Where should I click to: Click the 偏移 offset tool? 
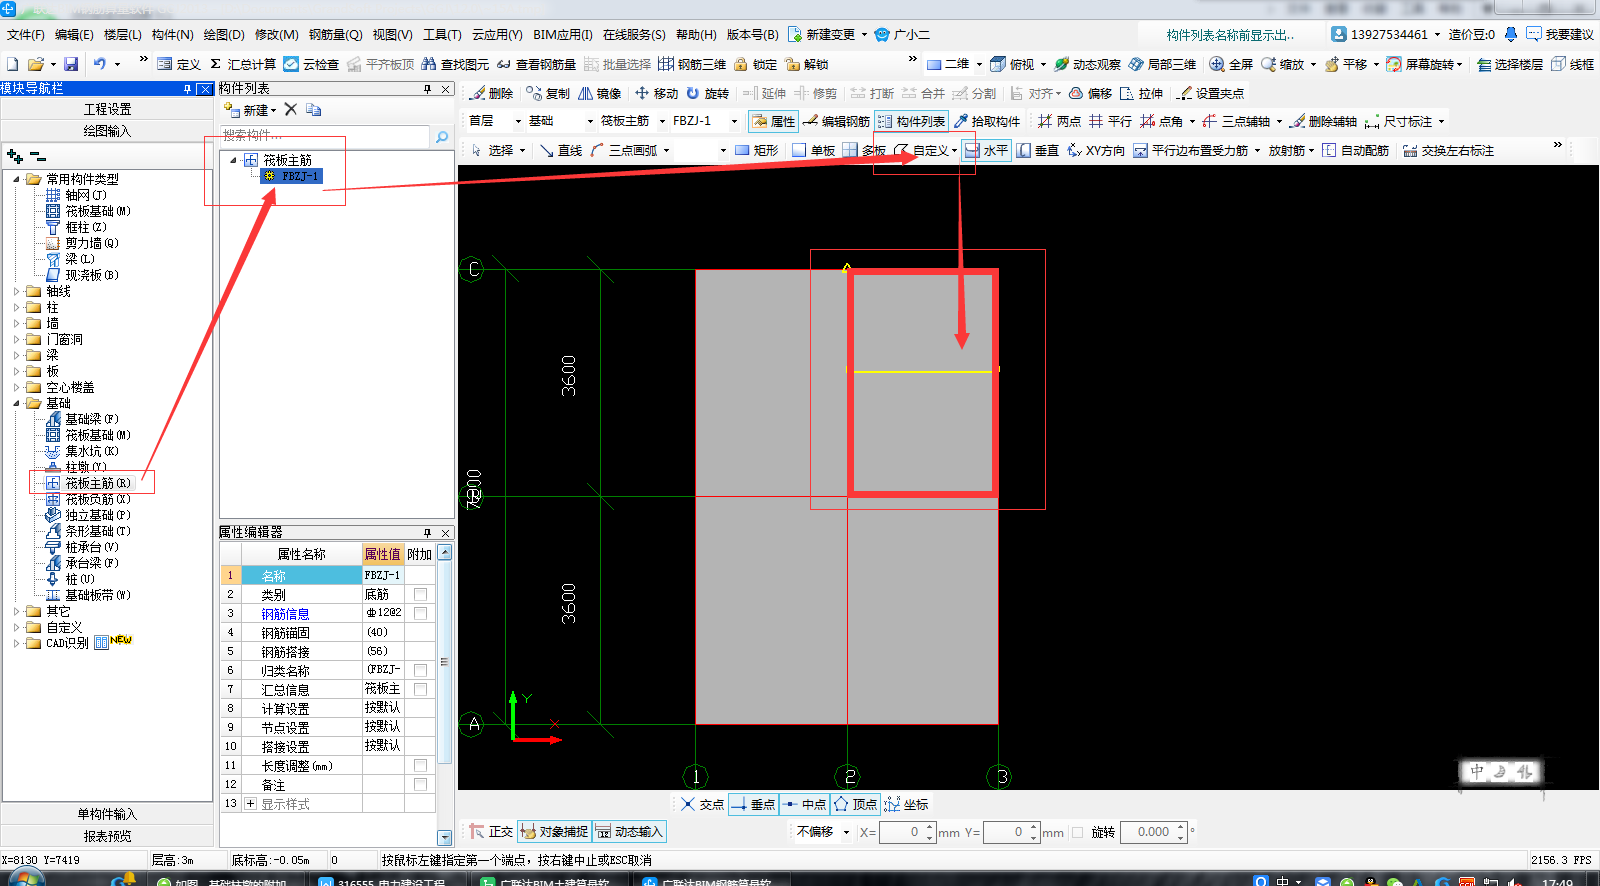[x=1090, y=93]
